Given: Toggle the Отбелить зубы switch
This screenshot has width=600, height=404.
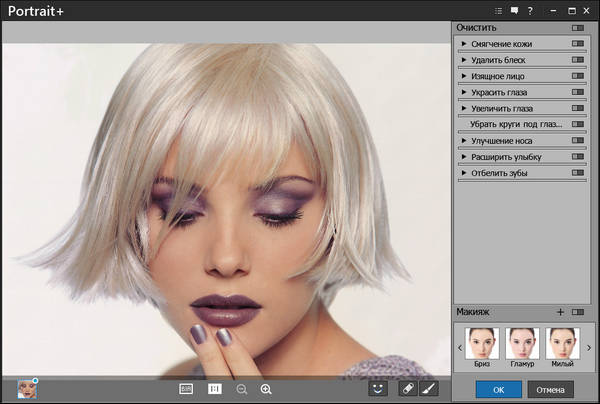Looking at the screenshot, I should coord(578,173).
